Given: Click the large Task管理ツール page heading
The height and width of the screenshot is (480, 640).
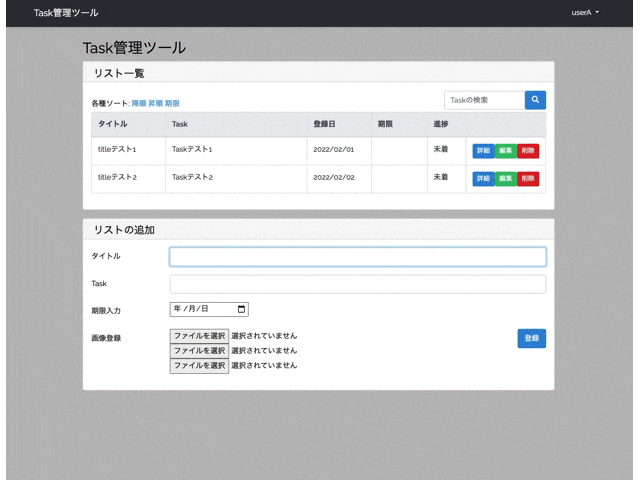Looking at the screenshot, I should tap(134, 48).
